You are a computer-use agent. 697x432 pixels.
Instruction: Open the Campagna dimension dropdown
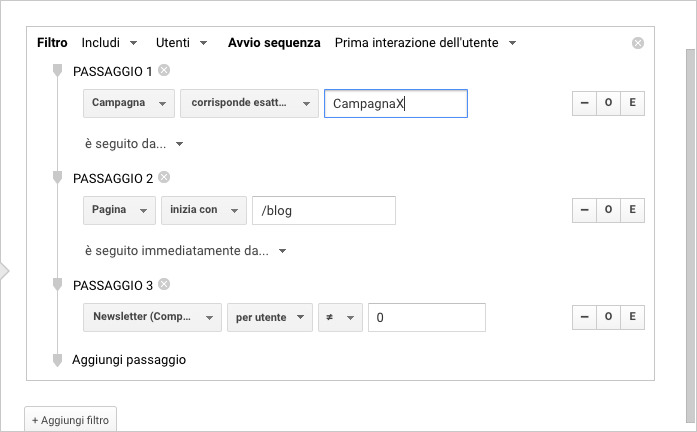[x=129, y=104]
